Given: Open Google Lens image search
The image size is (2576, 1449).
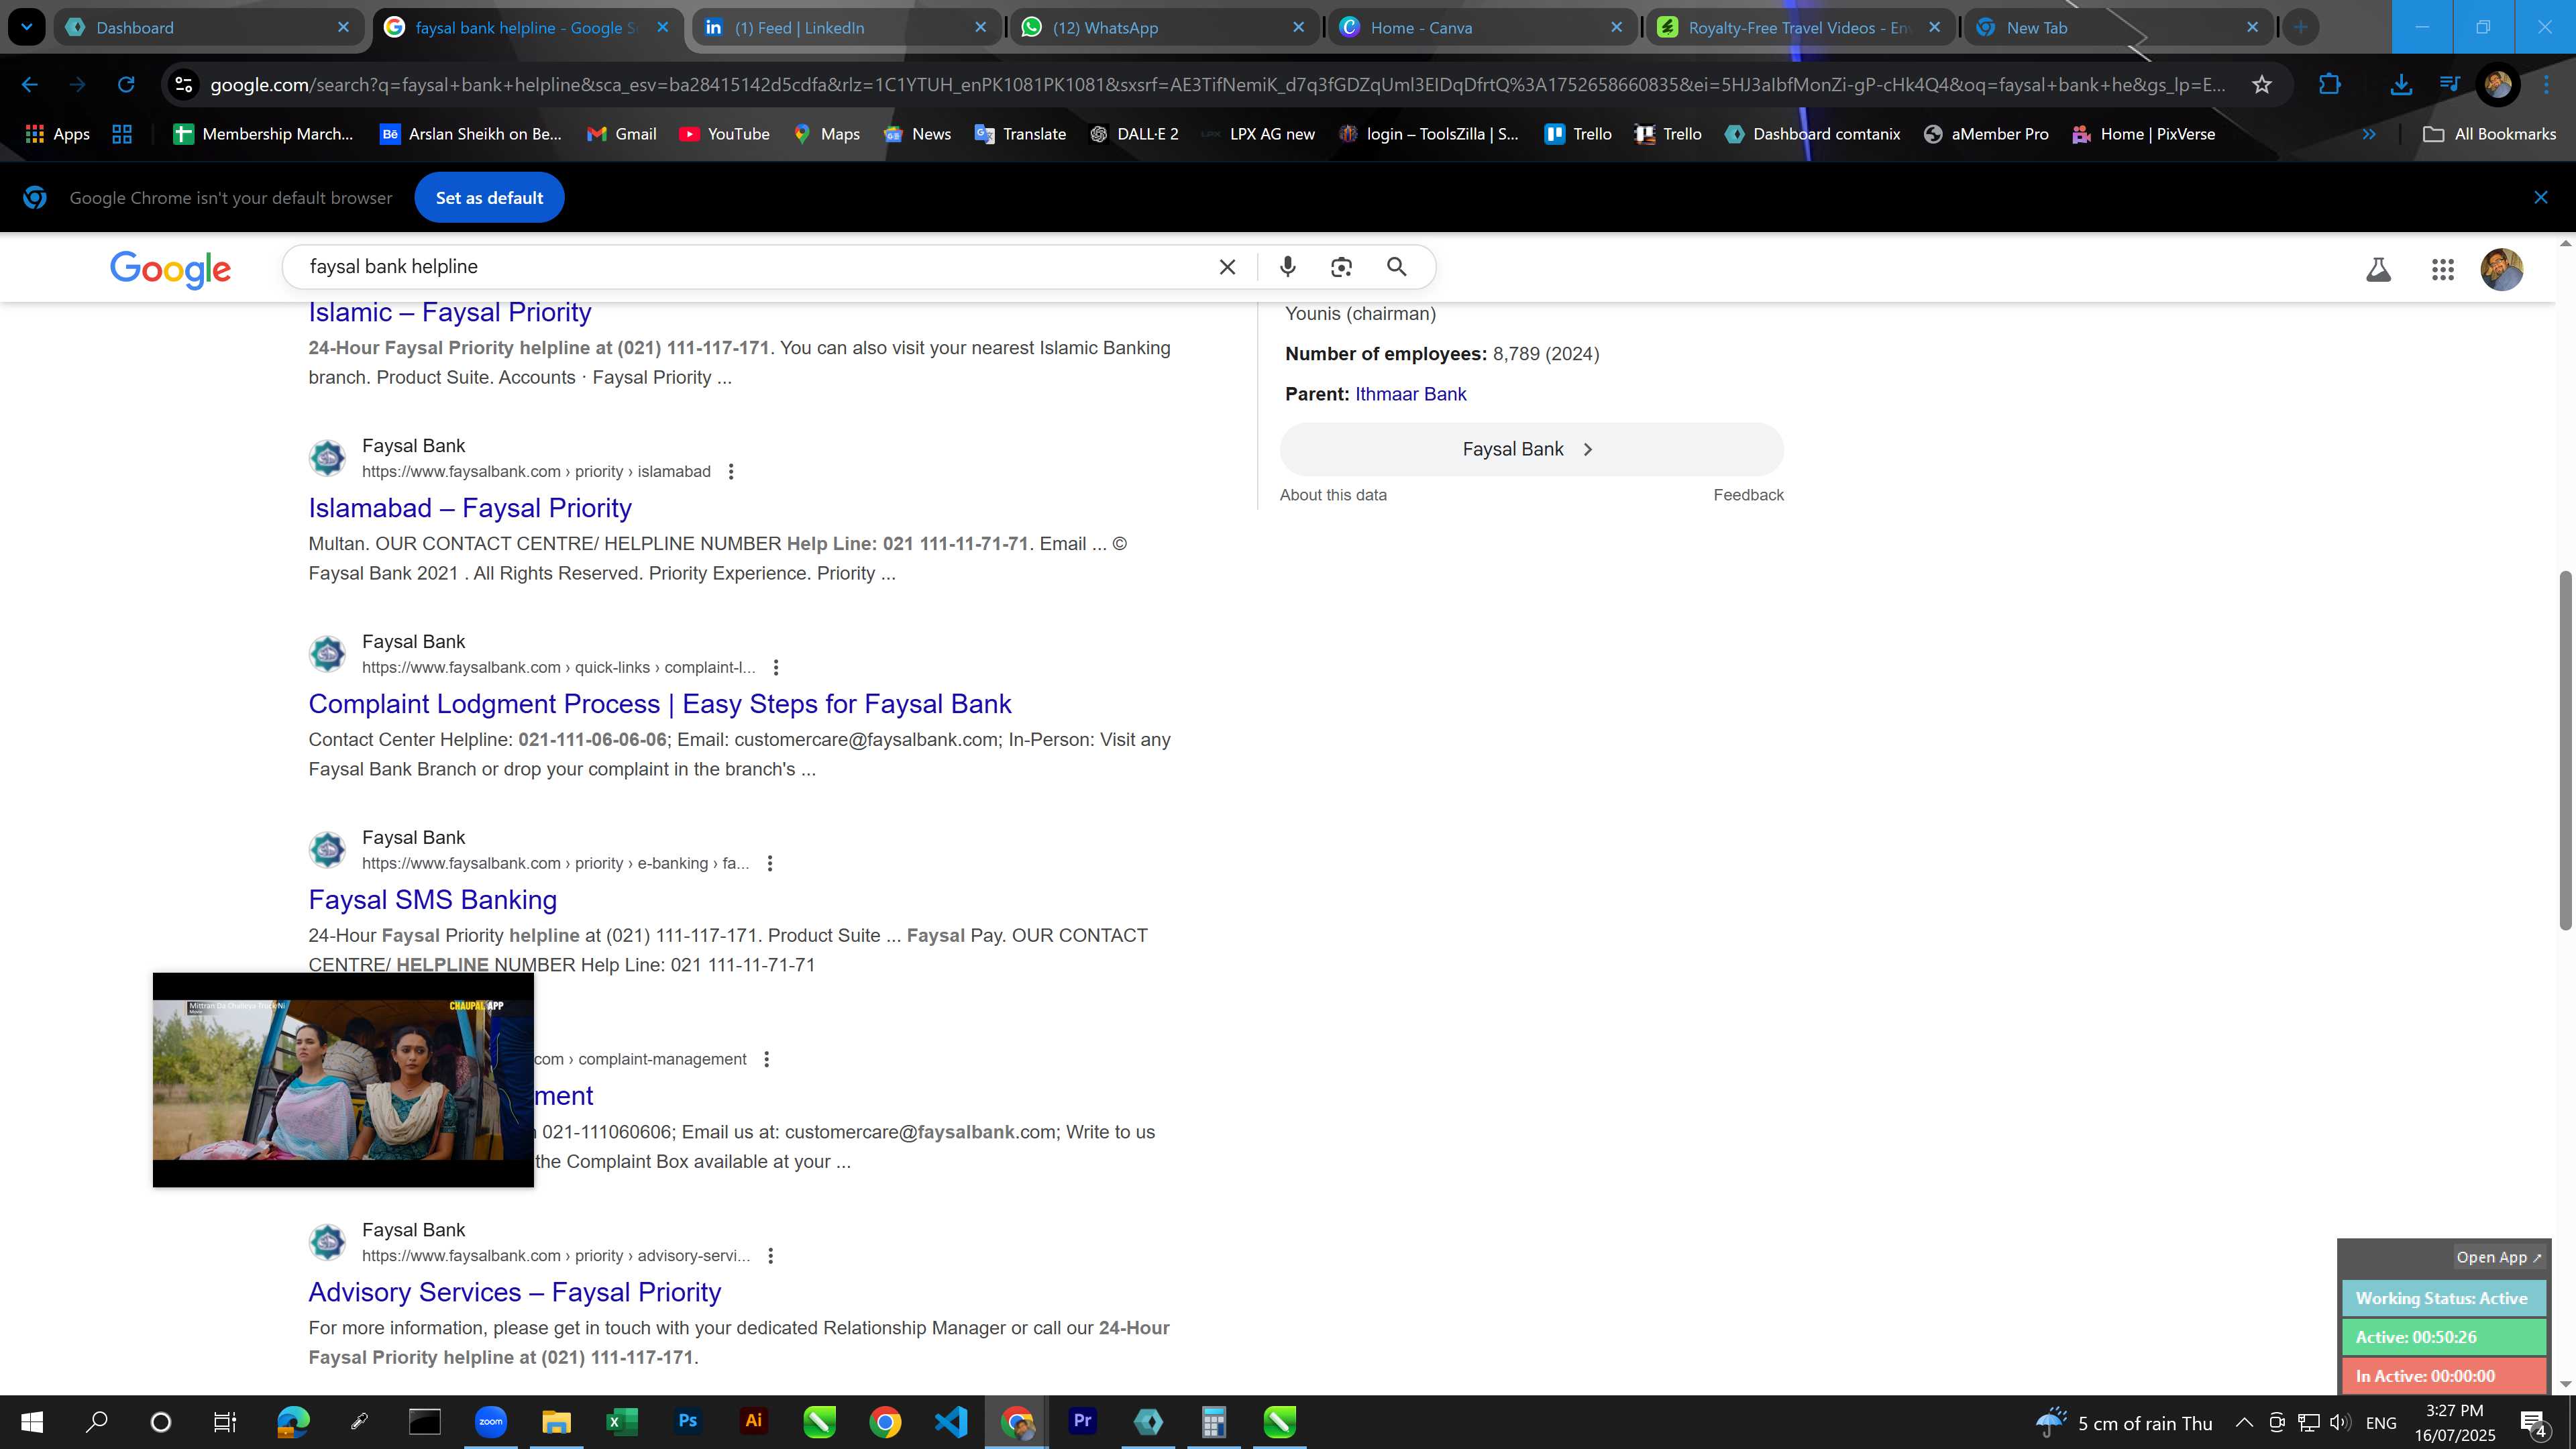Looking at the screenshot, I should (x=1341, y=267).
